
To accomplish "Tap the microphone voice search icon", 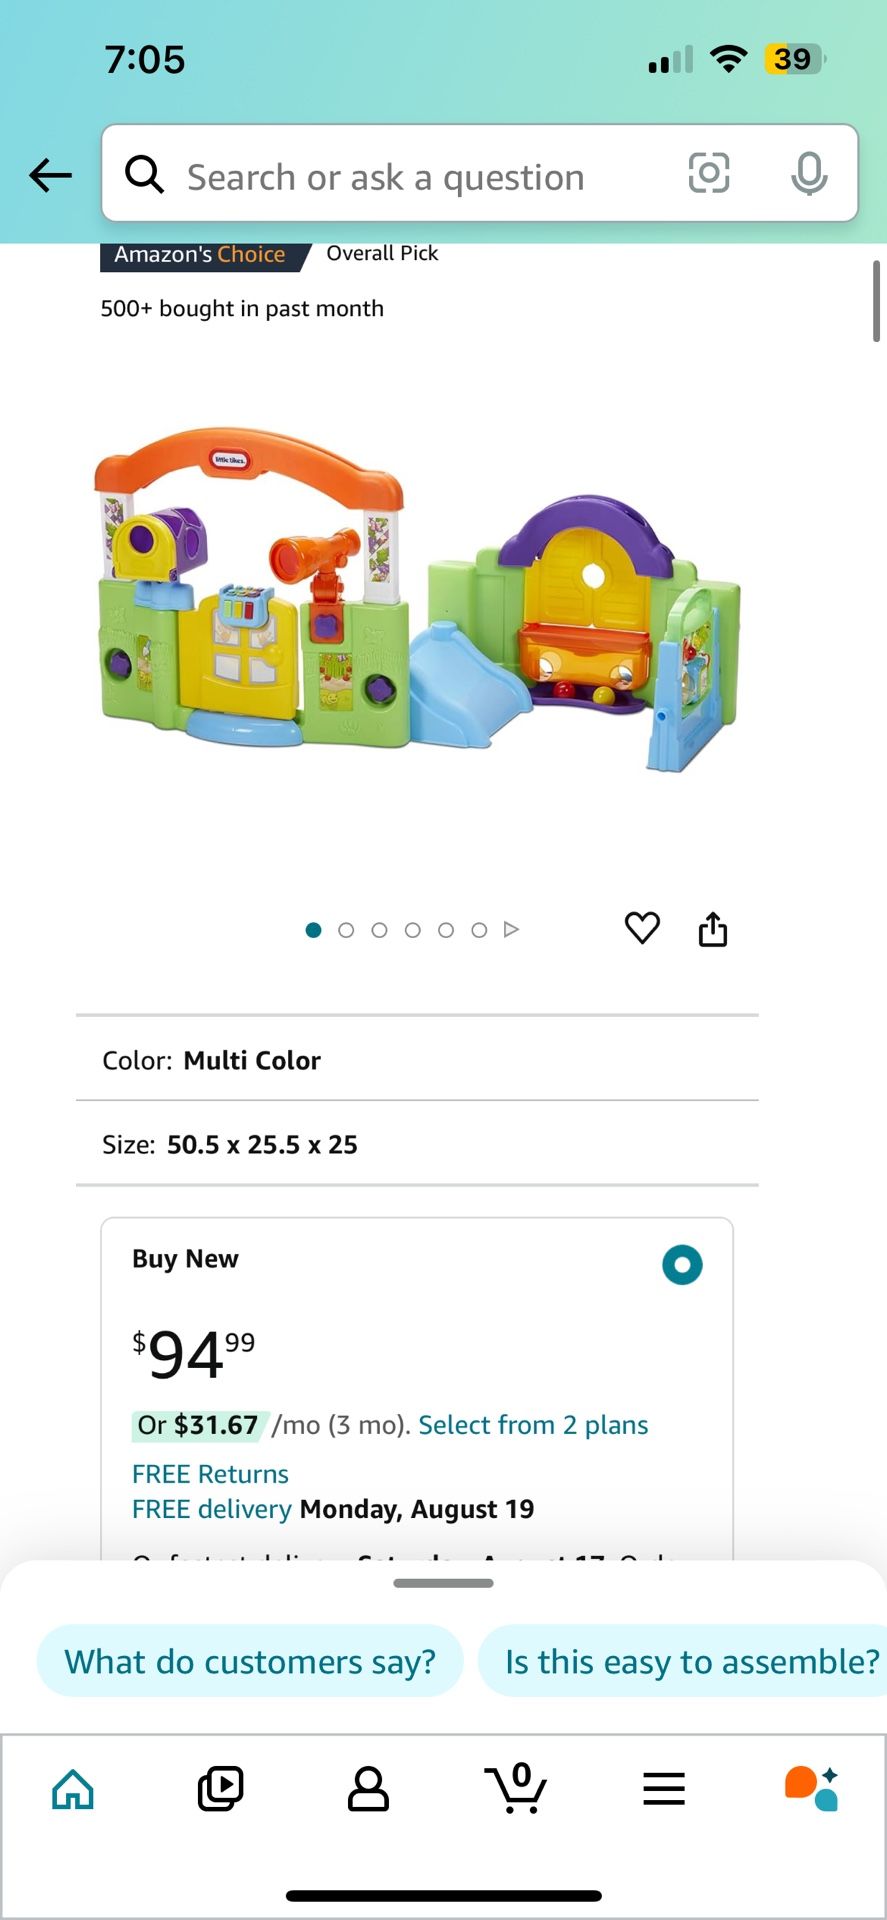I will (x=808, y=173).
